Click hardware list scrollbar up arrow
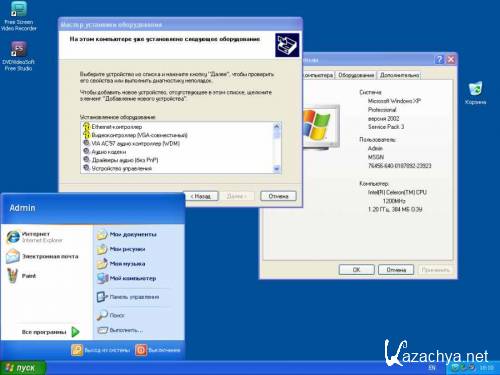Screen dimensions: 500x375 pyautogui.click(x=277, y=126)
